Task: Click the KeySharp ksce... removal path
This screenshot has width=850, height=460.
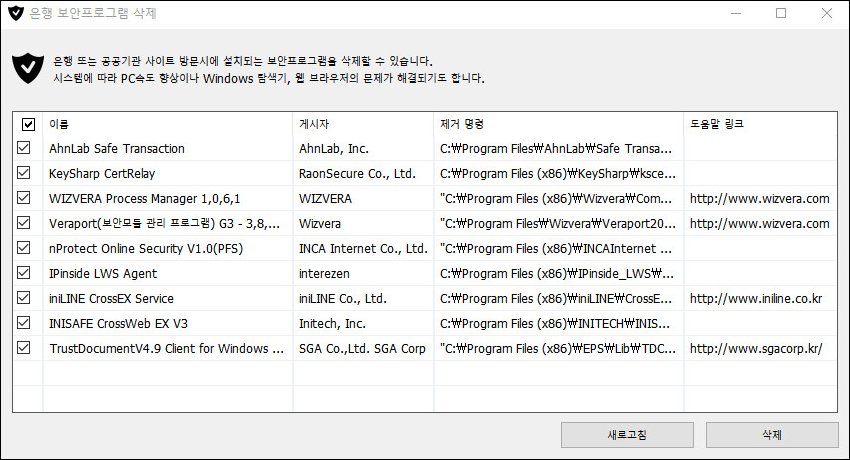Action: [x=558, y=173]
